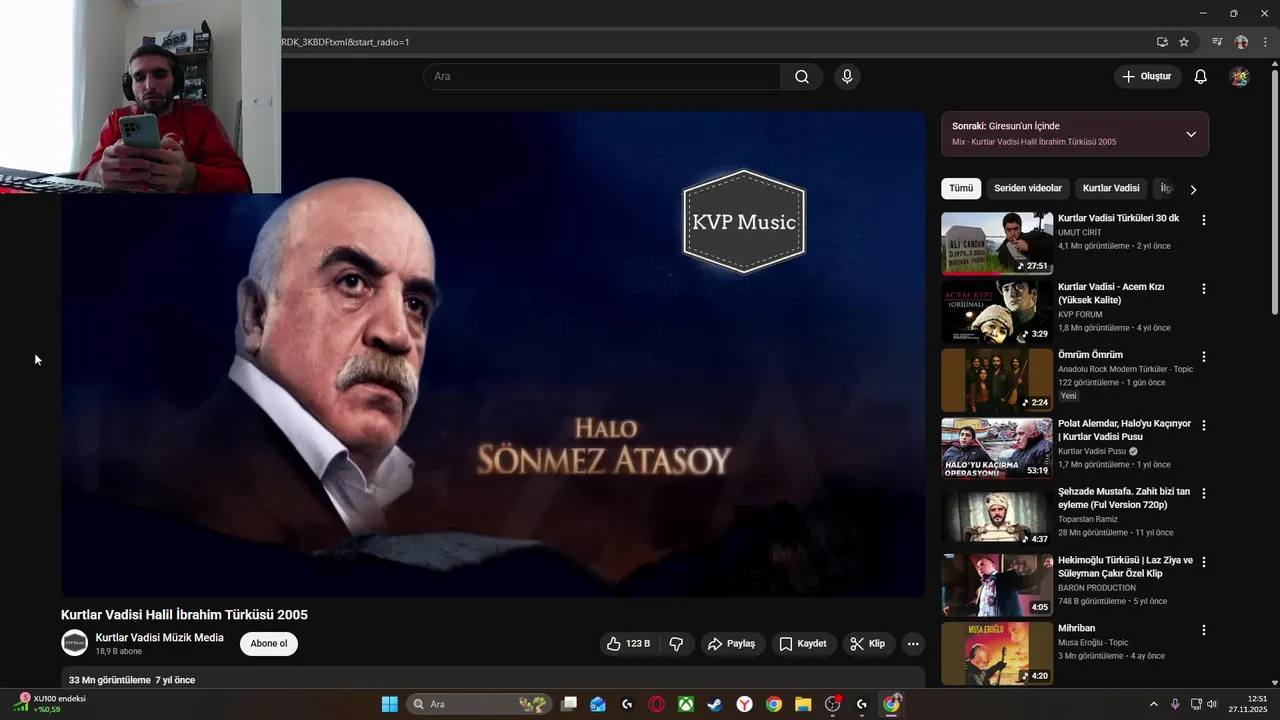Open options for Mihriban video
The image size is (1280, 720).
1204,630
